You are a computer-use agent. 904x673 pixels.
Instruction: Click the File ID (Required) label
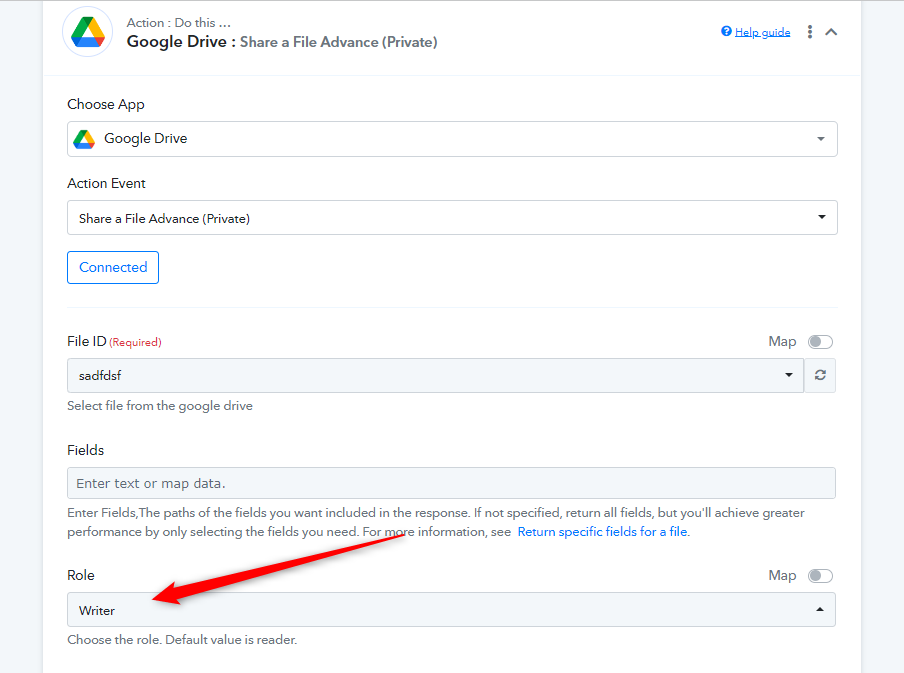tap(114, 341)
